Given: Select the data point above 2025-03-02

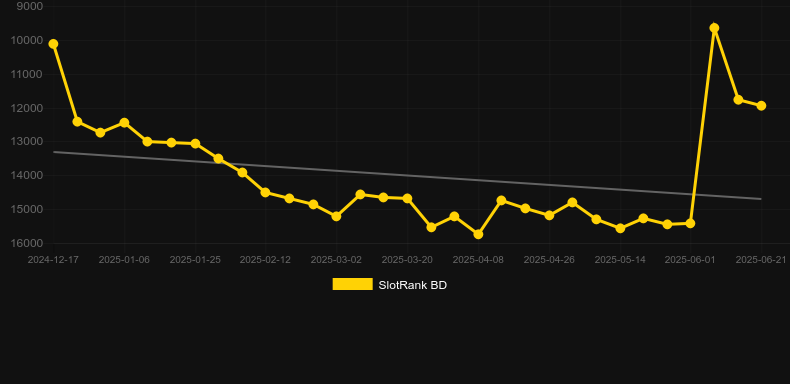Looking at the screenshot, I should [336, 216].
